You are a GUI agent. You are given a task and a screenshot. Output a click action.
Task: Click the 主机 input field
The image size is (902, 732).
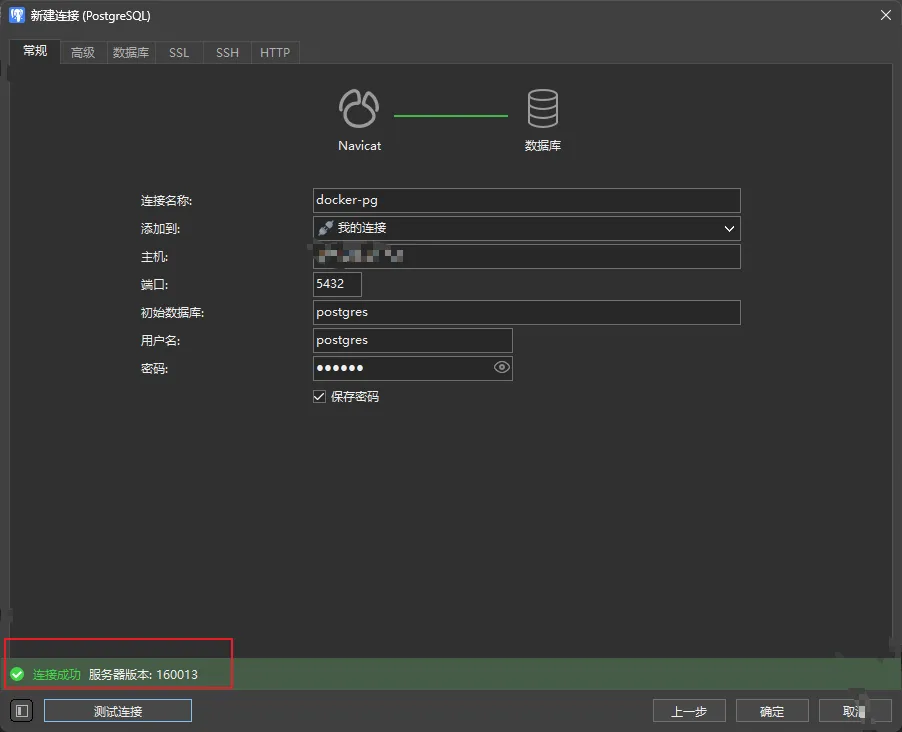526,256
